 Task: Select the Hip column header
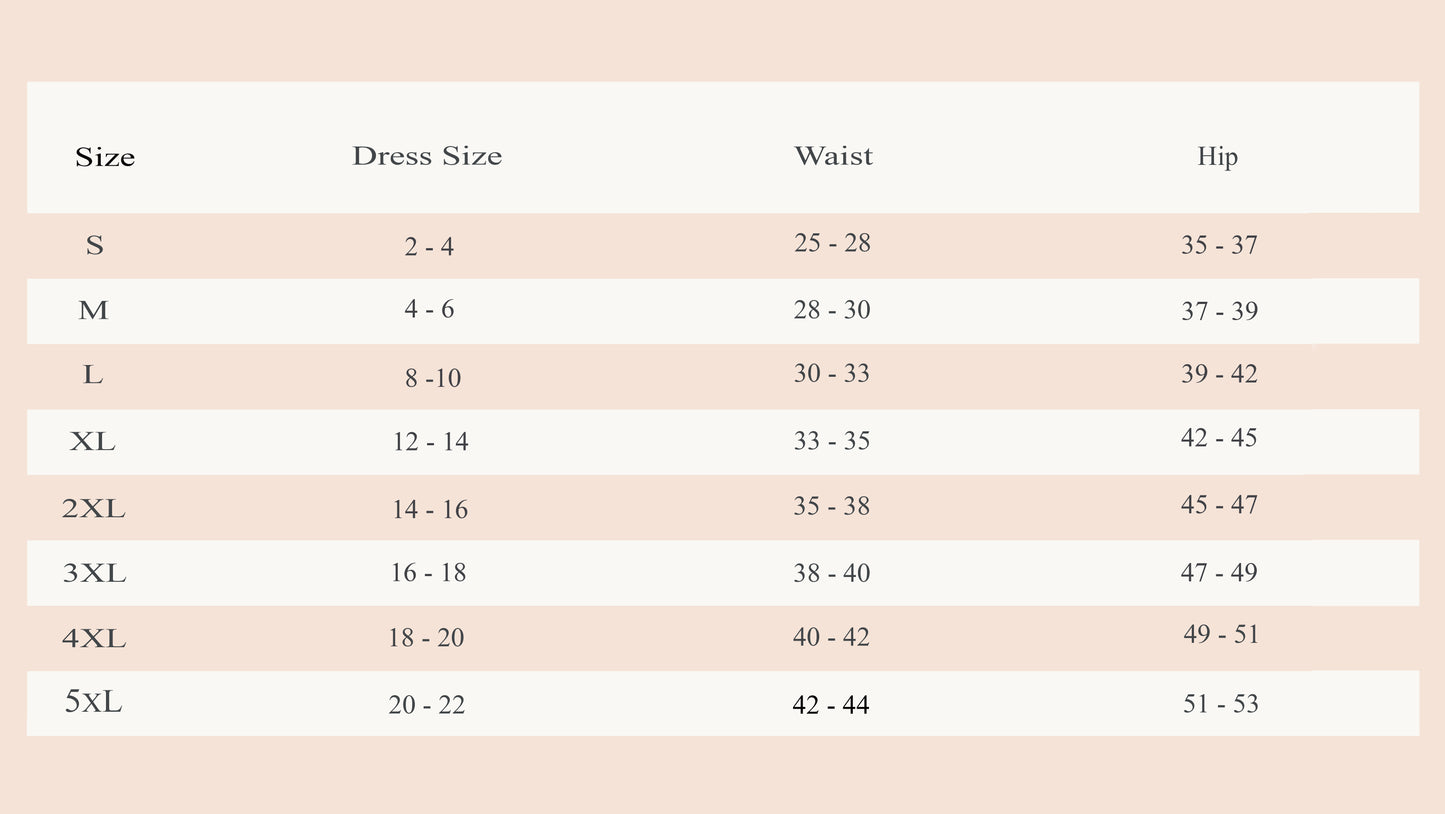pyautogui.click(x=1217, y=156)
